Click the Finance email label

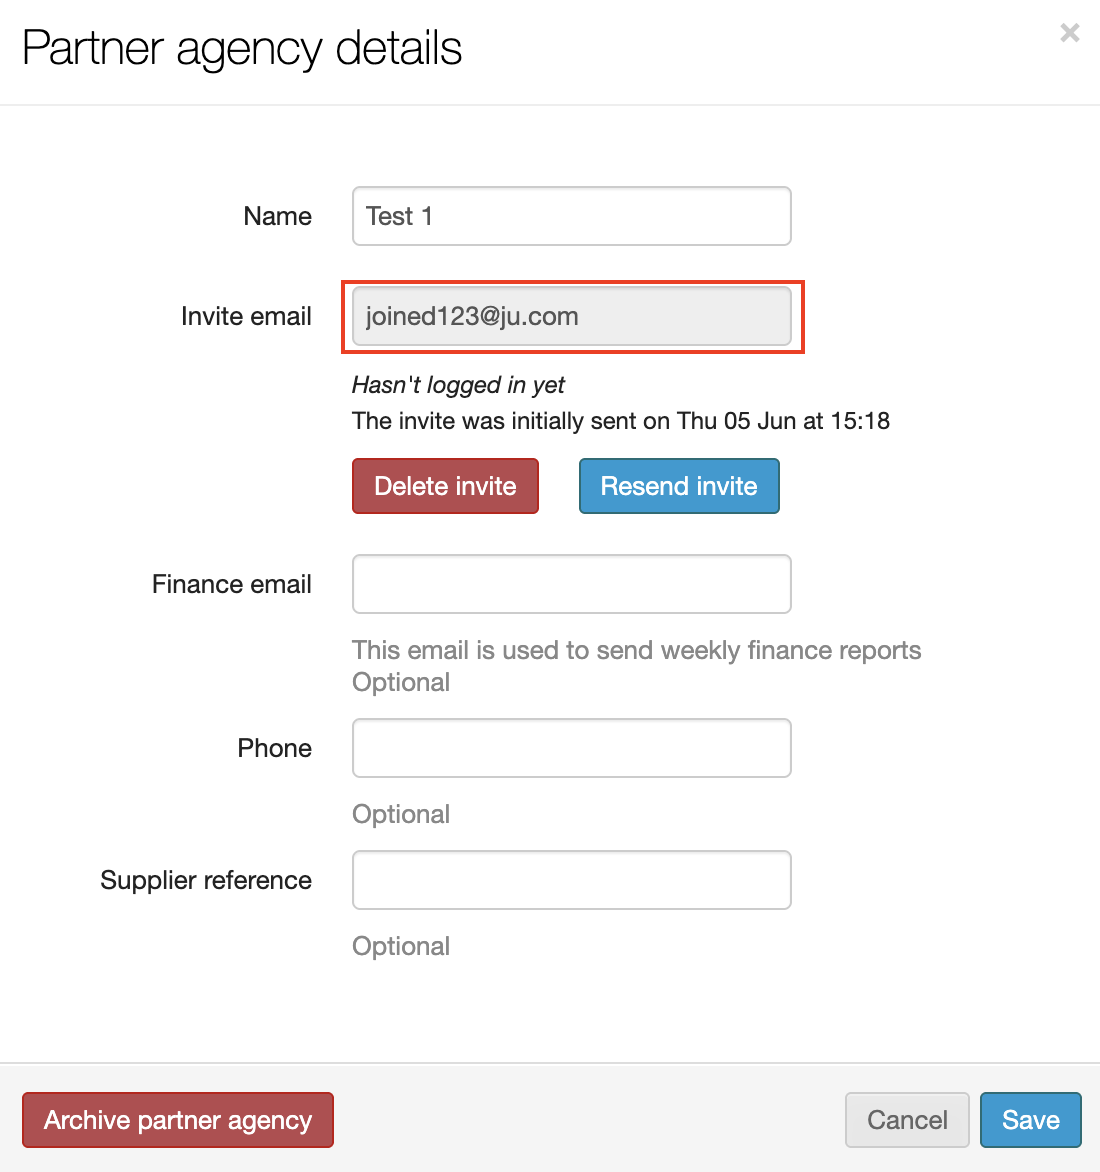click(231, 584)
